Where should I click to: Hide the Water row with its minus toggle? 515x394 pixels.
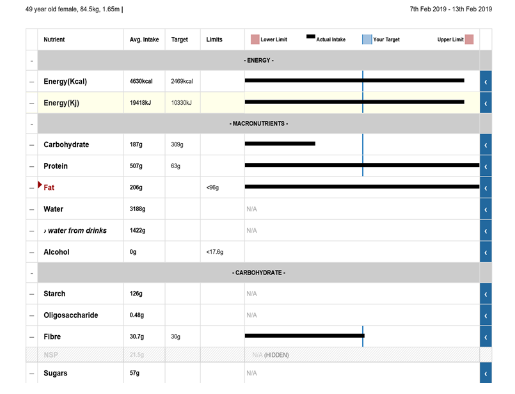[x=32, y=209]
